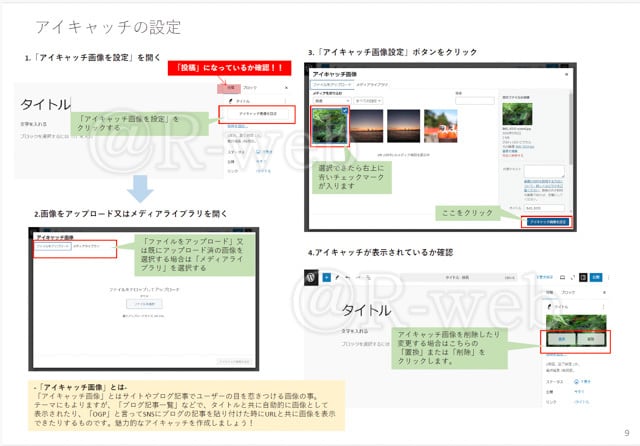The height and width of the screenshot is (446, 640).
Task: Select the 投稿 tab in the step 1 sidebar
Action: [230, 88]
